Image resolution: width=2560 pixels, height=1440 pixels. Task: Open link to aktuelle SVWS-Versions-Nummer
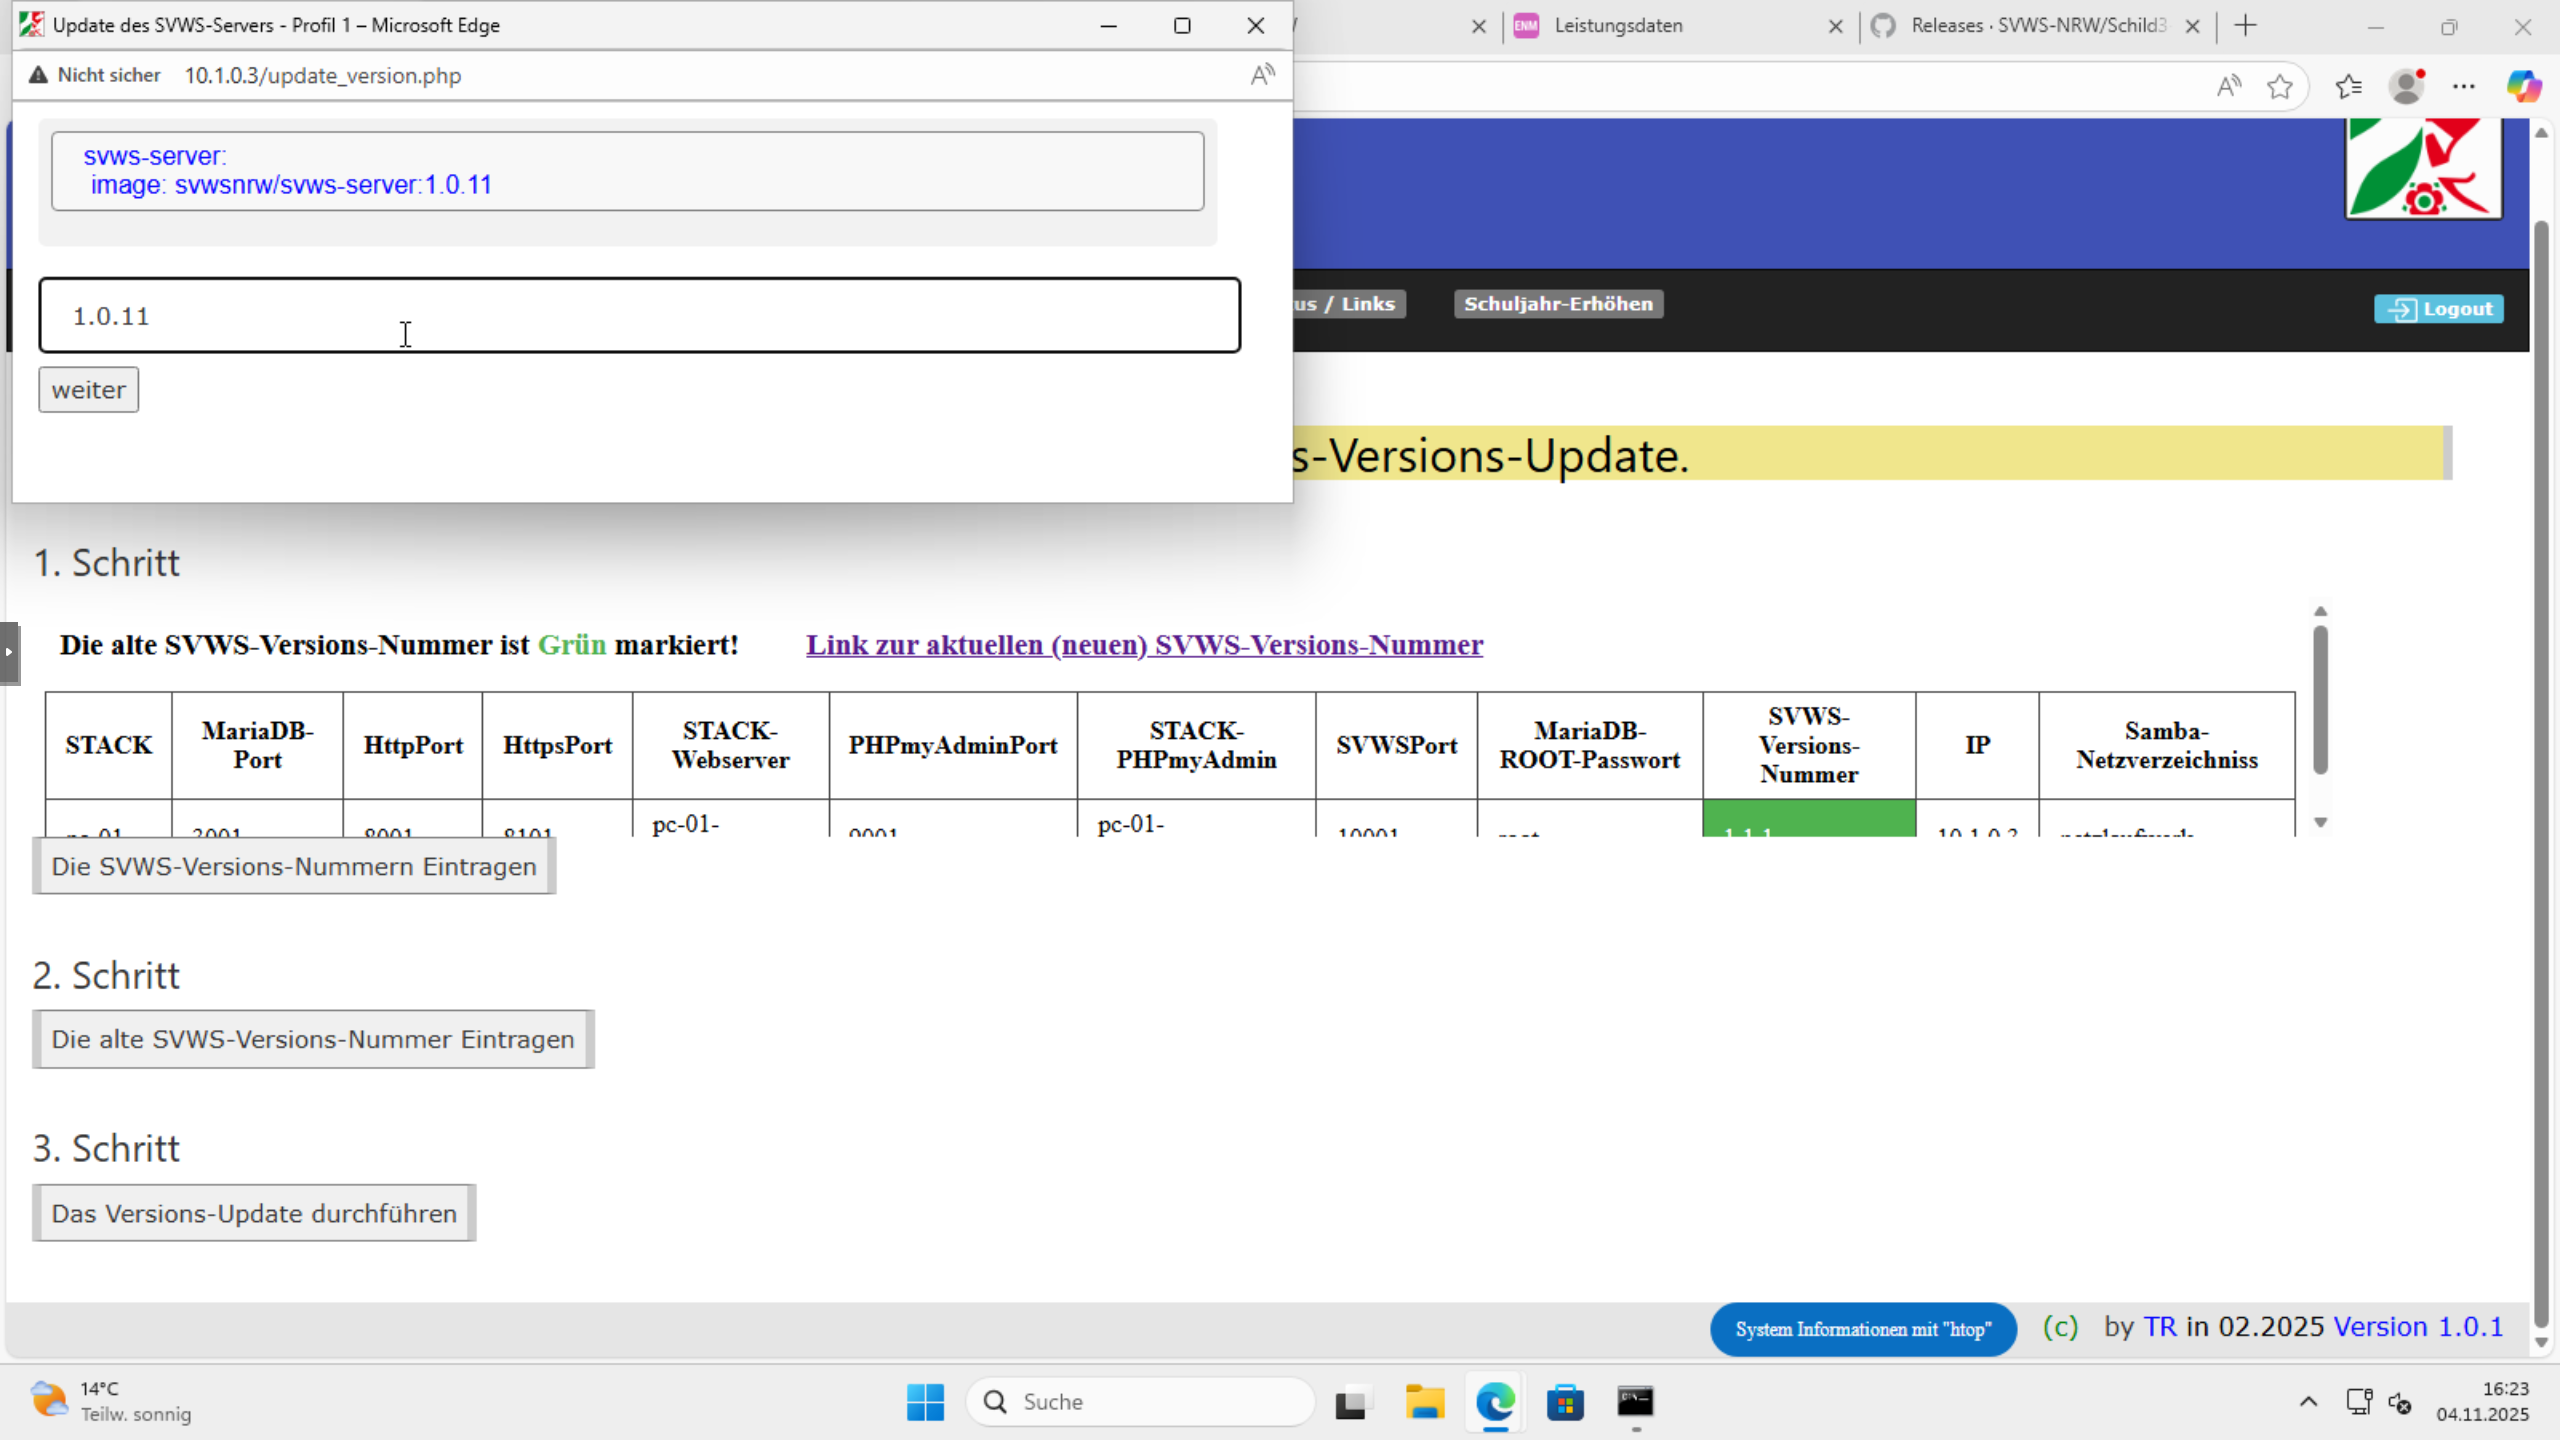coord(1145,645)
